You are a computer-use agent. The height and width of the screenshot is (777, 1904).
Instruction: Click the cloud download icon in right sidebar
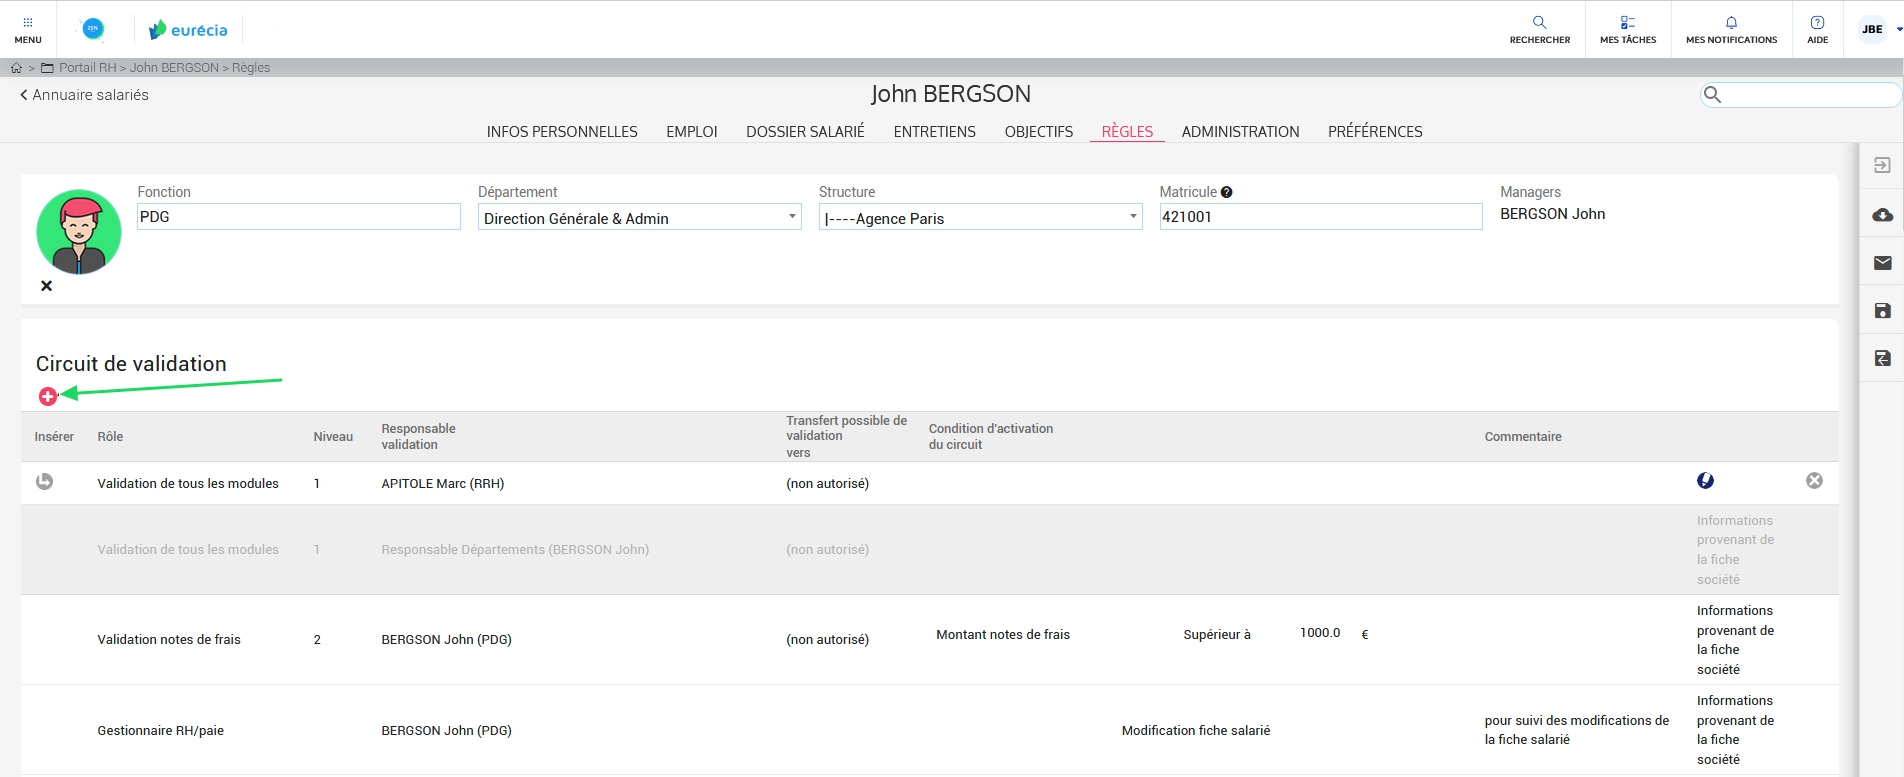pos(1882,215)
